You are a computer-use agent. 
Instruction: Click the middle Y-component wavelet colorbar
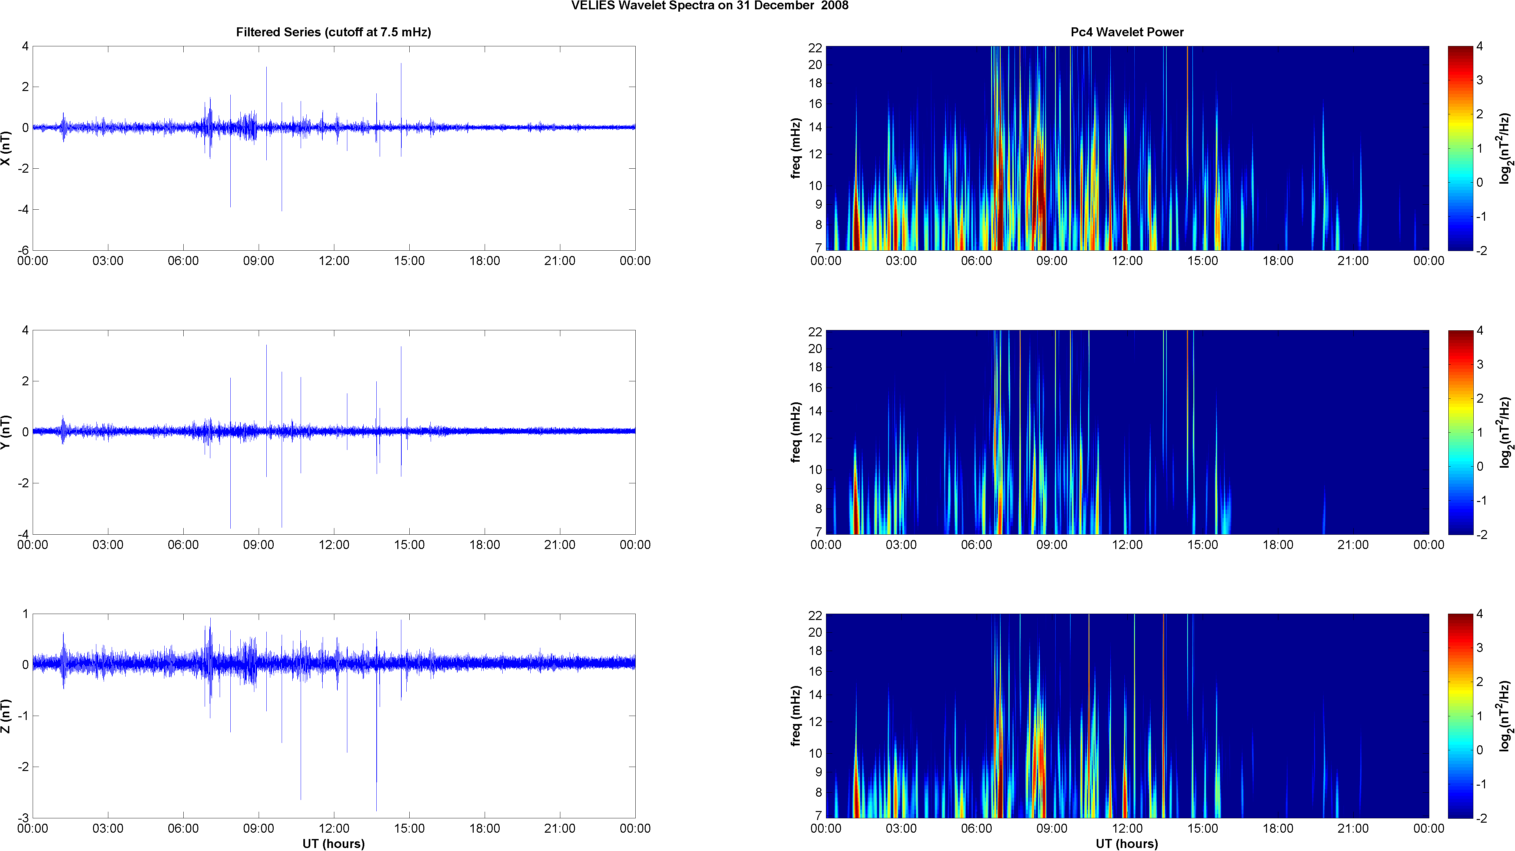point(1460,432)
